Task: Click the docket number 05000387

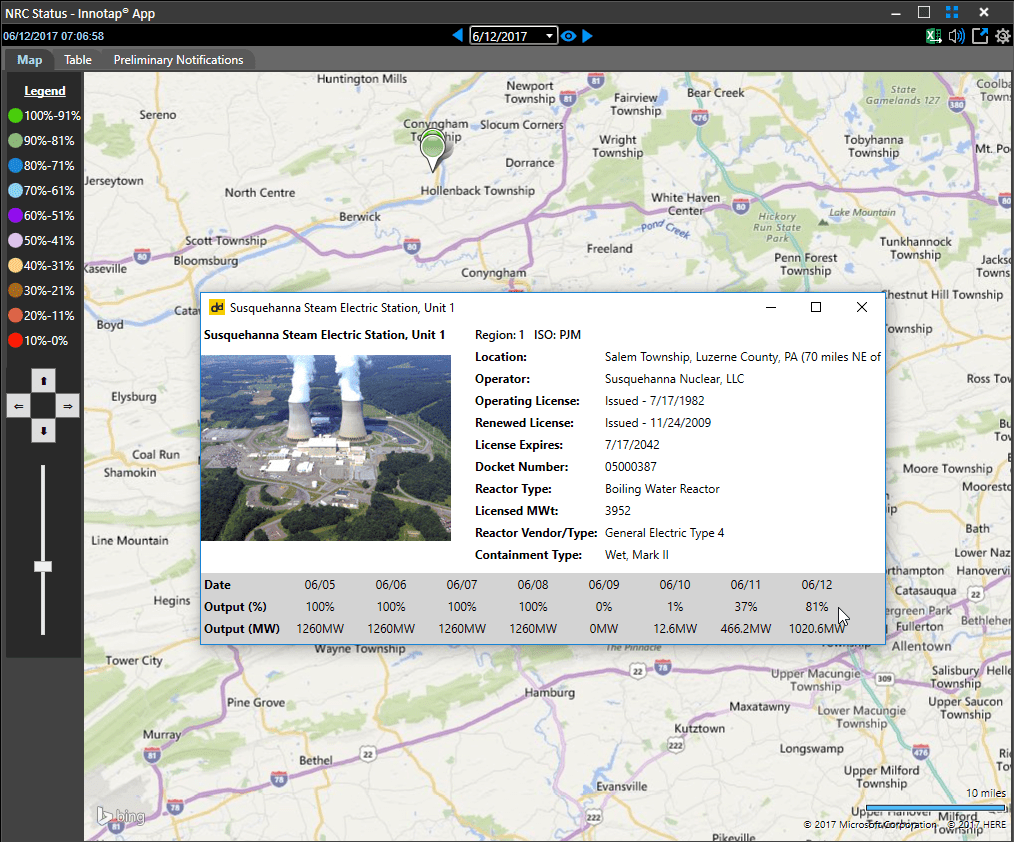Action: click(631, 467)
